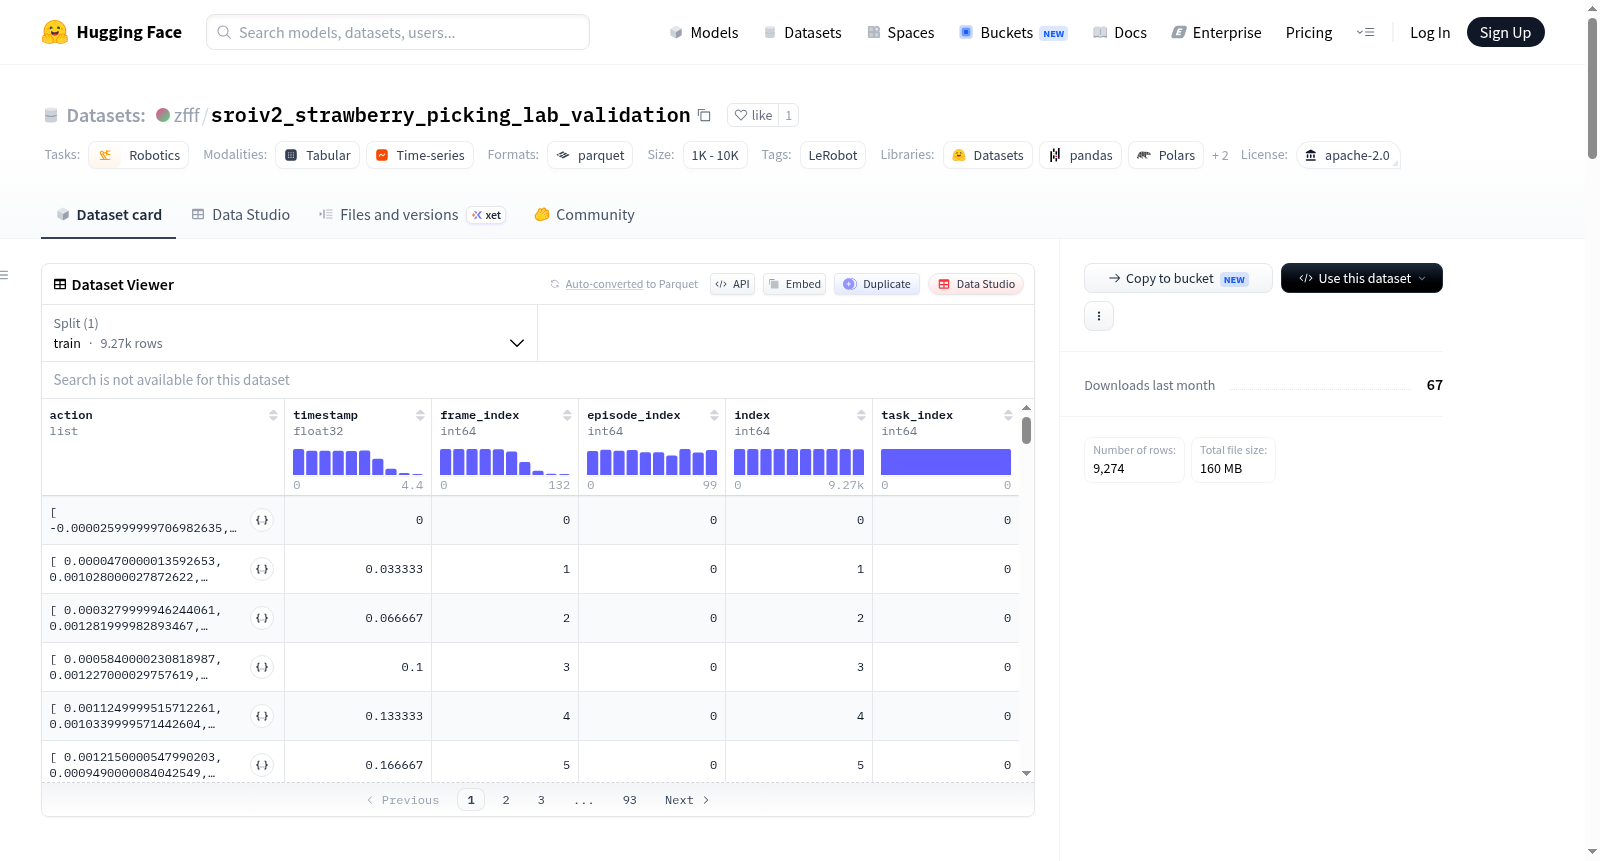Show the +2 more libraries
This screenshot has width=1600, height=861.
click(1220, 156)
